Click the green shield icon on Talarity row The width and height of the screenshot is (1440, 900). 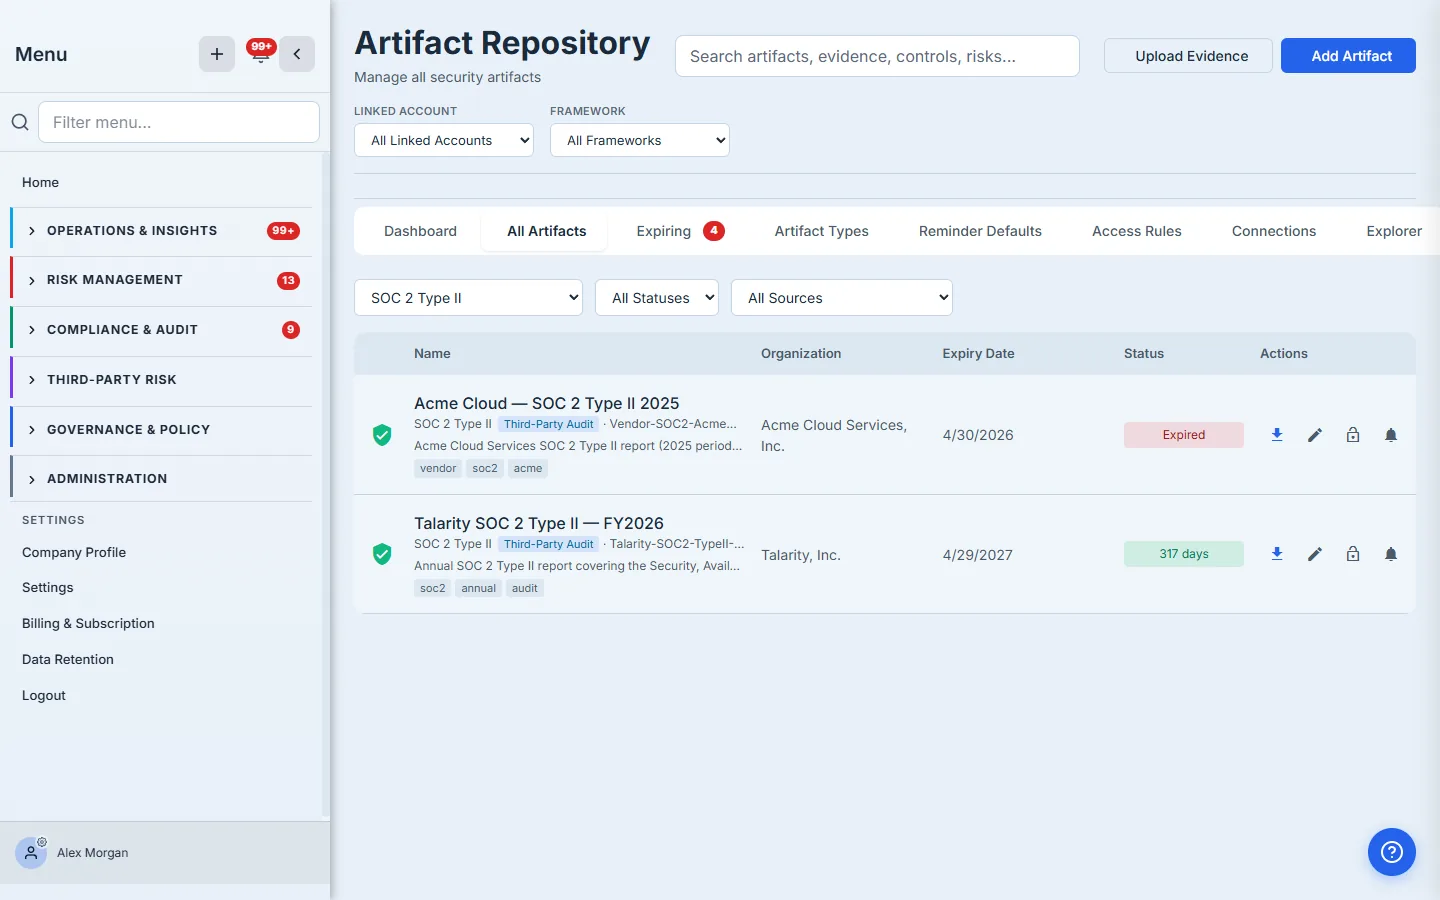coord(382,554)
